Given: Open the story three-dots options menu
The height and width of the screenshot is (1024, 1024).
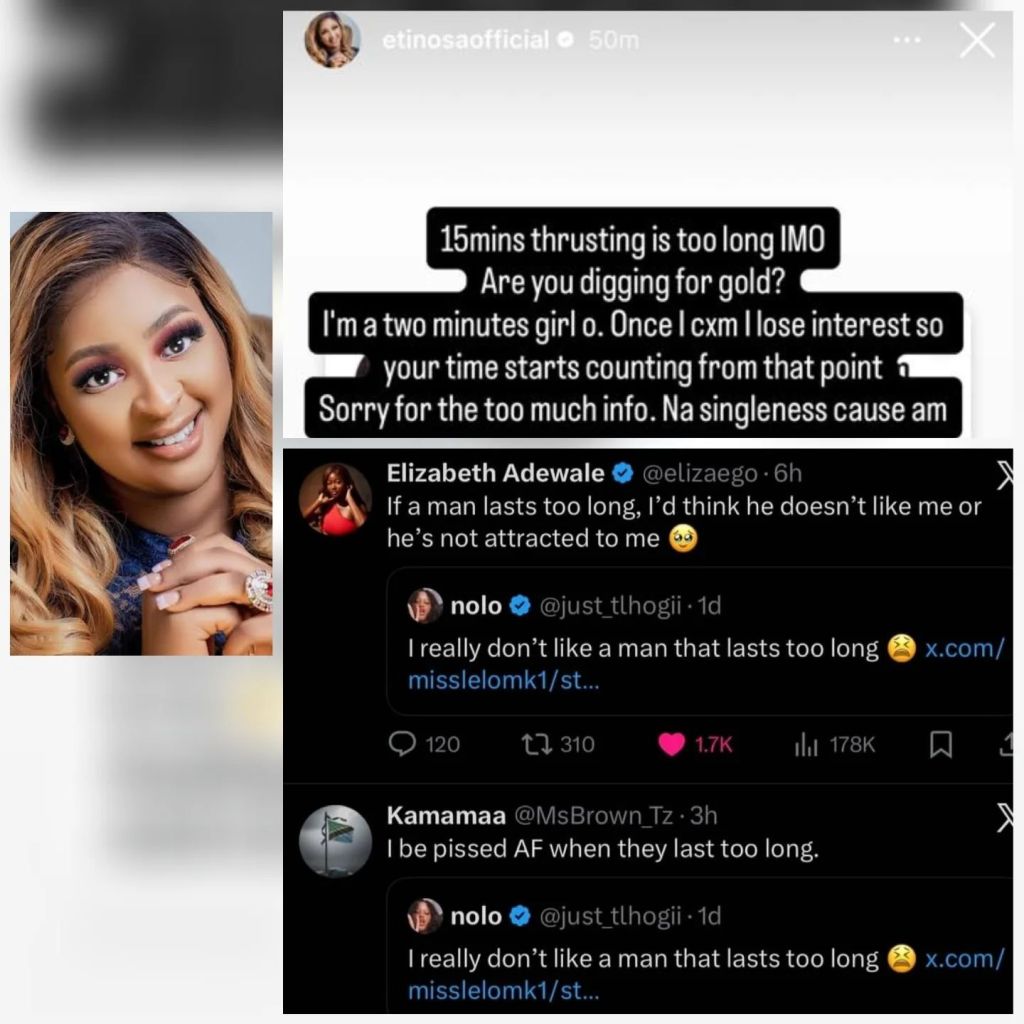Looking at the screenshot, I should (907, 40).
